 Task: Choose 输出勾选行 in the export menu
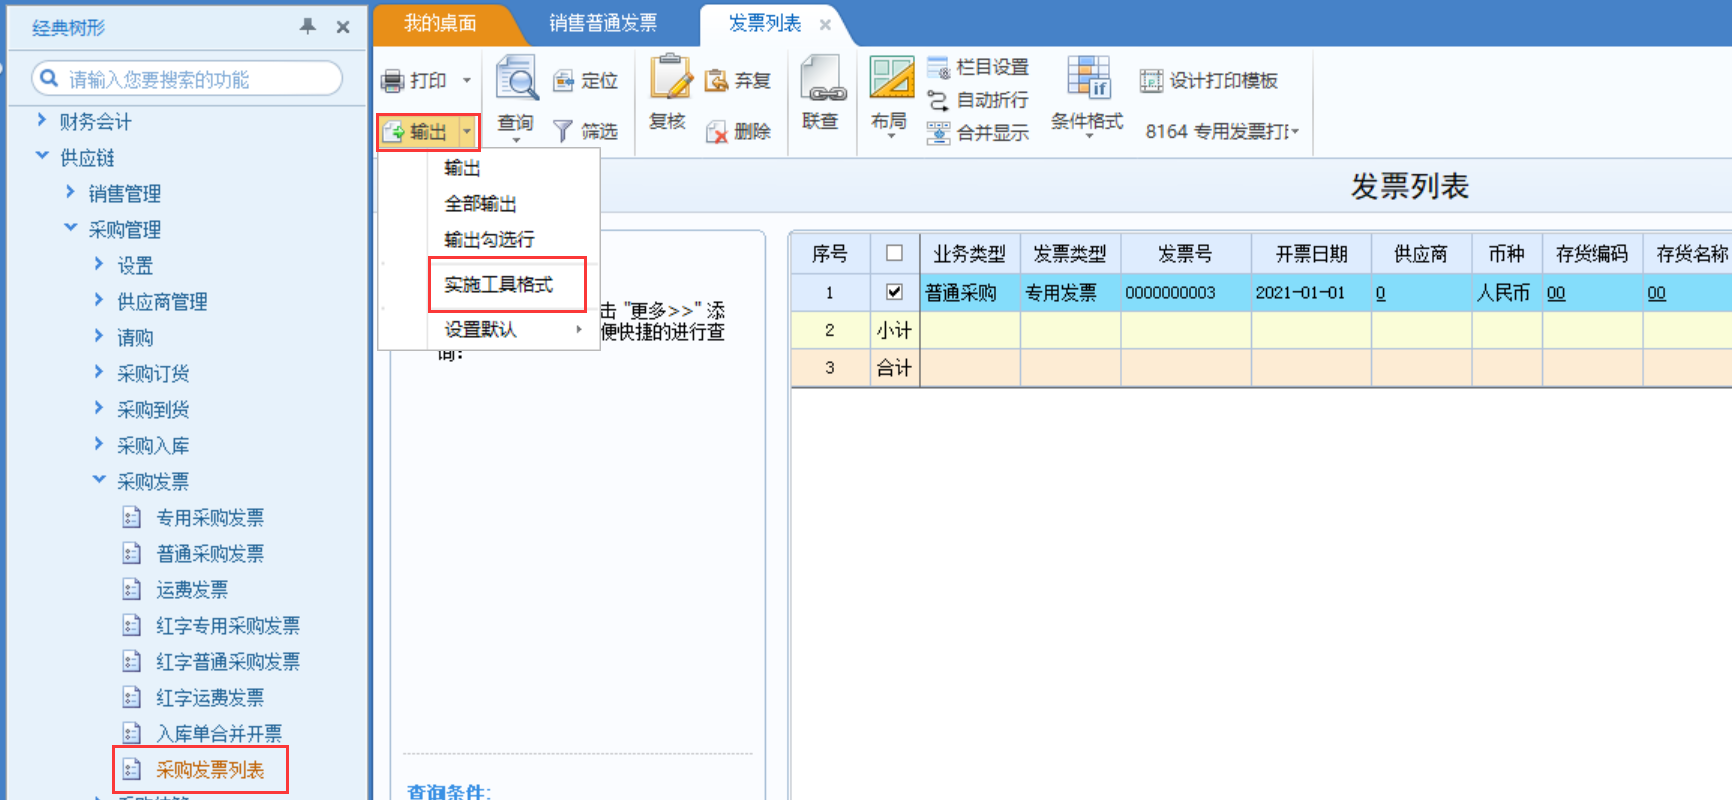[x=489, y=240]
